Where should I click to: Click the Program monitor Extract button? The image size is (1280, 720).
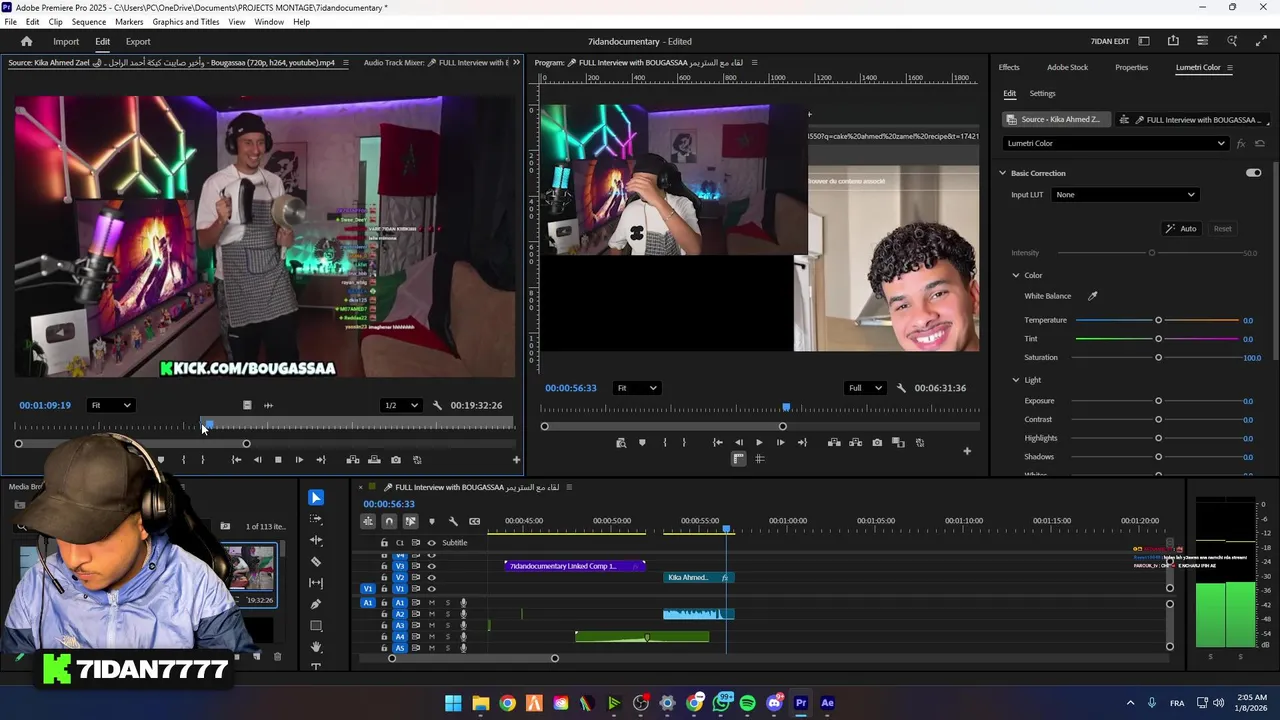855,442
